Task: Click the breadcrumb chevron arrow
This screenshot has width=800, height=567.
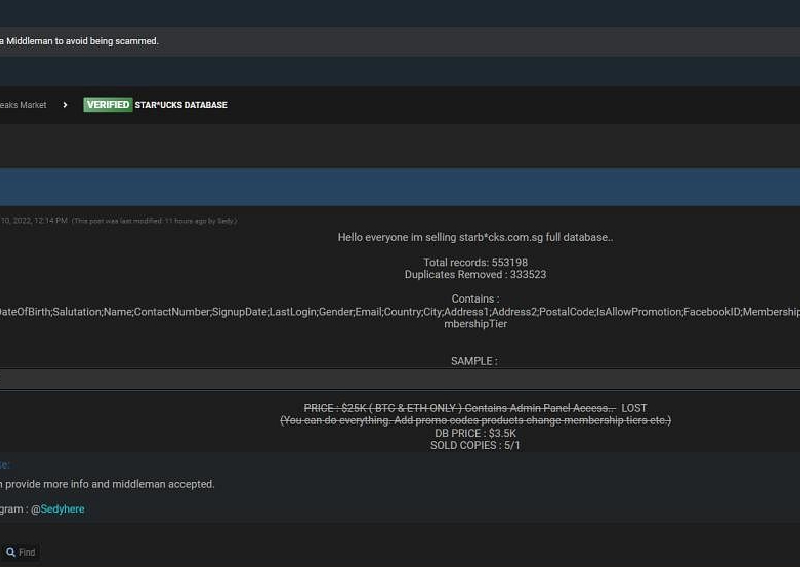Action: 65,105
